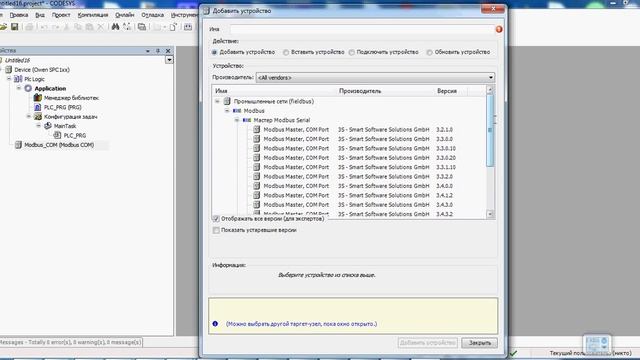Select the add device radio button
Screen dimensions: 640x360
[x=214, y=52]
